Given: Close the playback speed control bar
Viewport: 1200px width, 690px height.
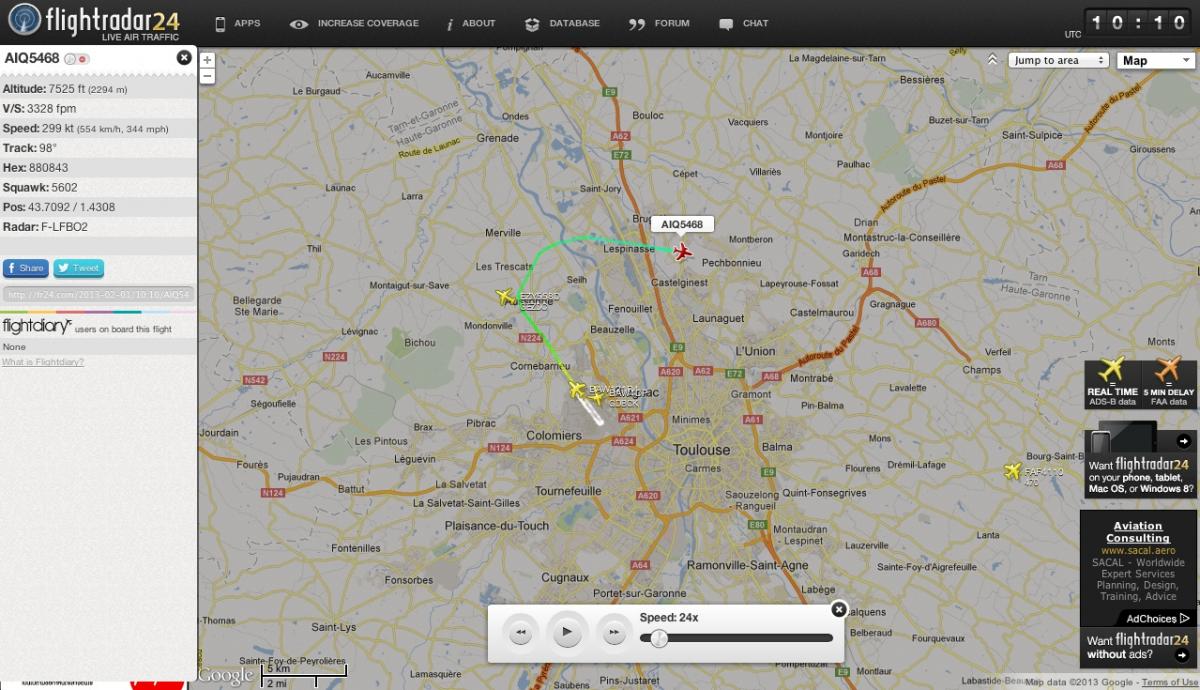Looking at the screenshot, I should 839,608.
